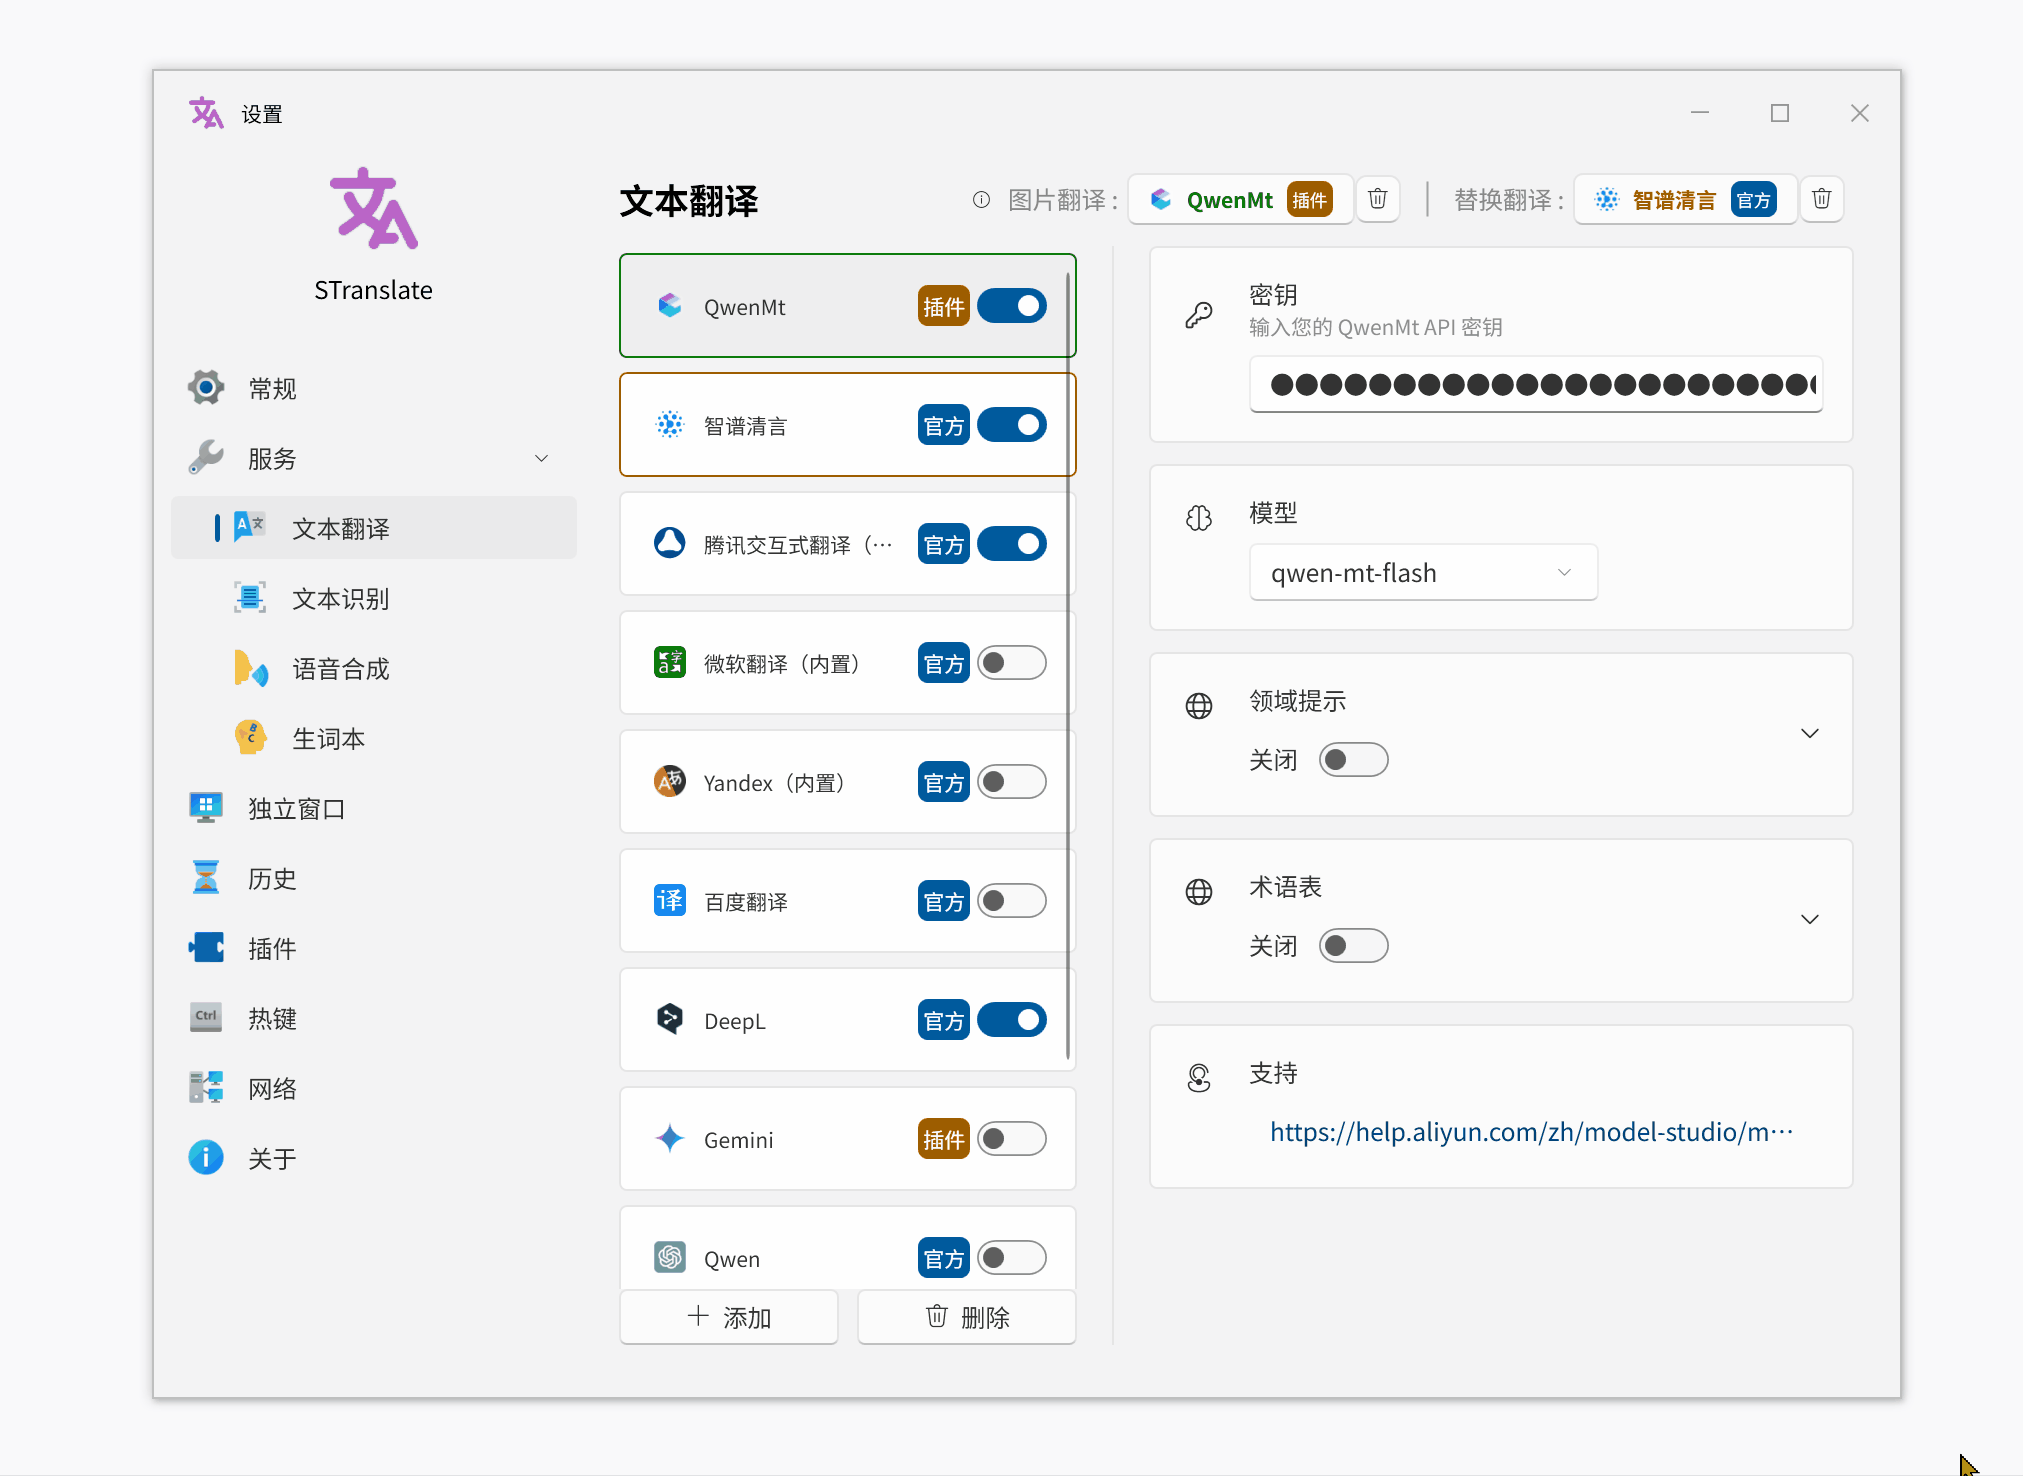
Task: Click the 添加 add service button
Action: pyautogui.click(x=728, y=1317)
